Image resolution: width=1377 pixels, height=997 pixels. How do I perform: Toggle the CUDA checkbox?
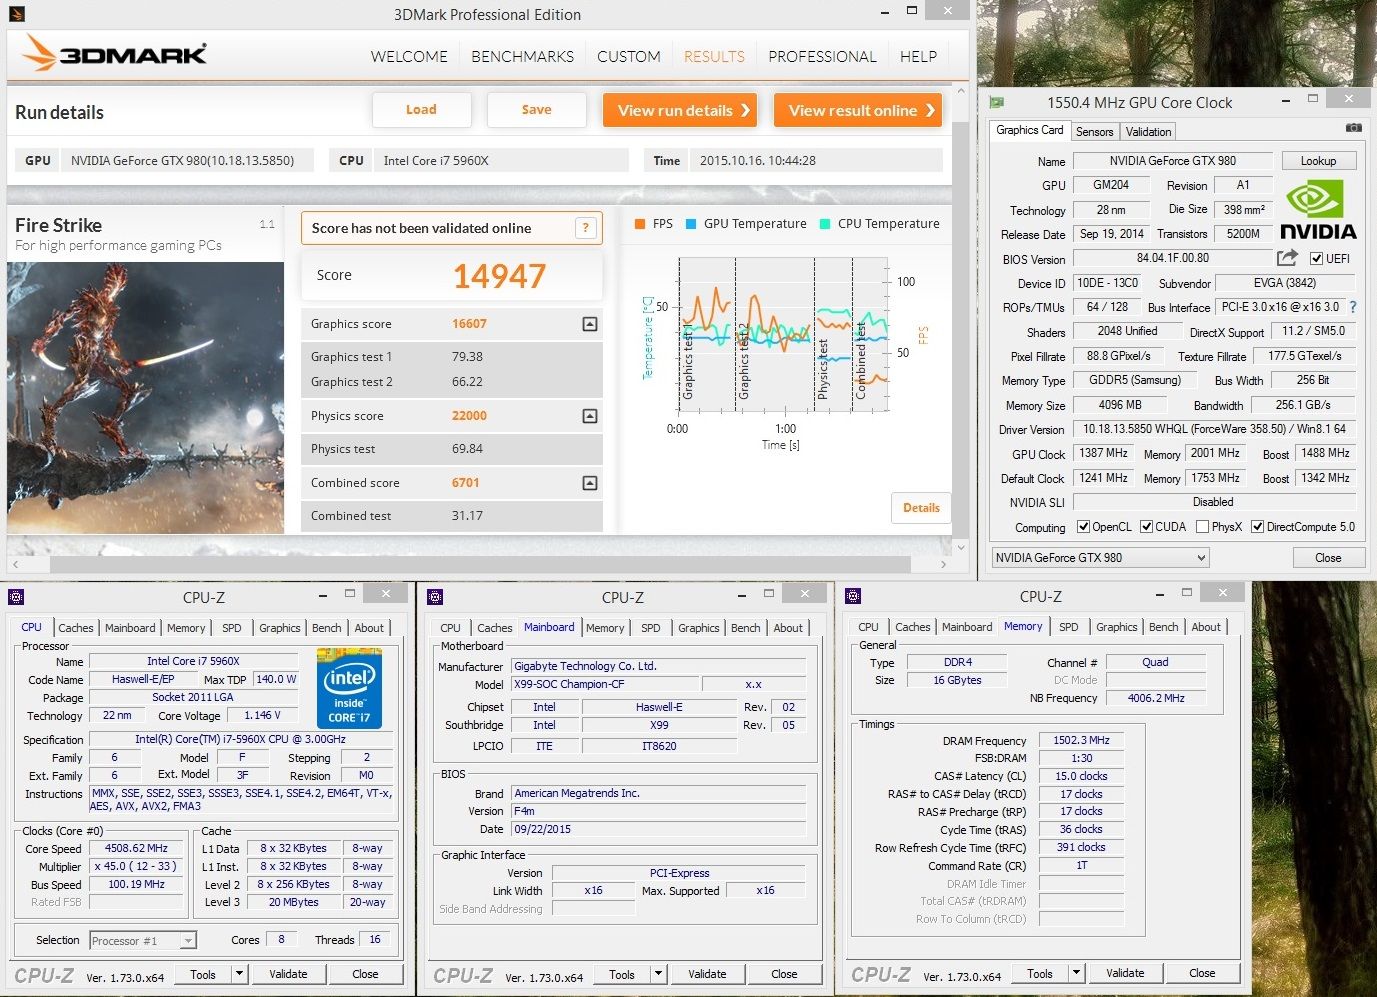click(x=1146, y=527)
